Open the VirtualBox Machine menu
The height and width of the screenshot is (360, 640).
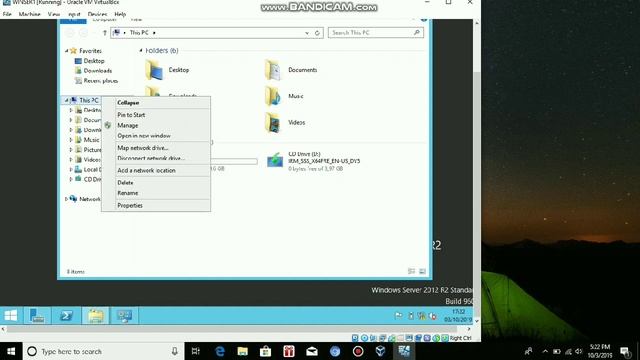pyautogui.click(x=29, y=14)
